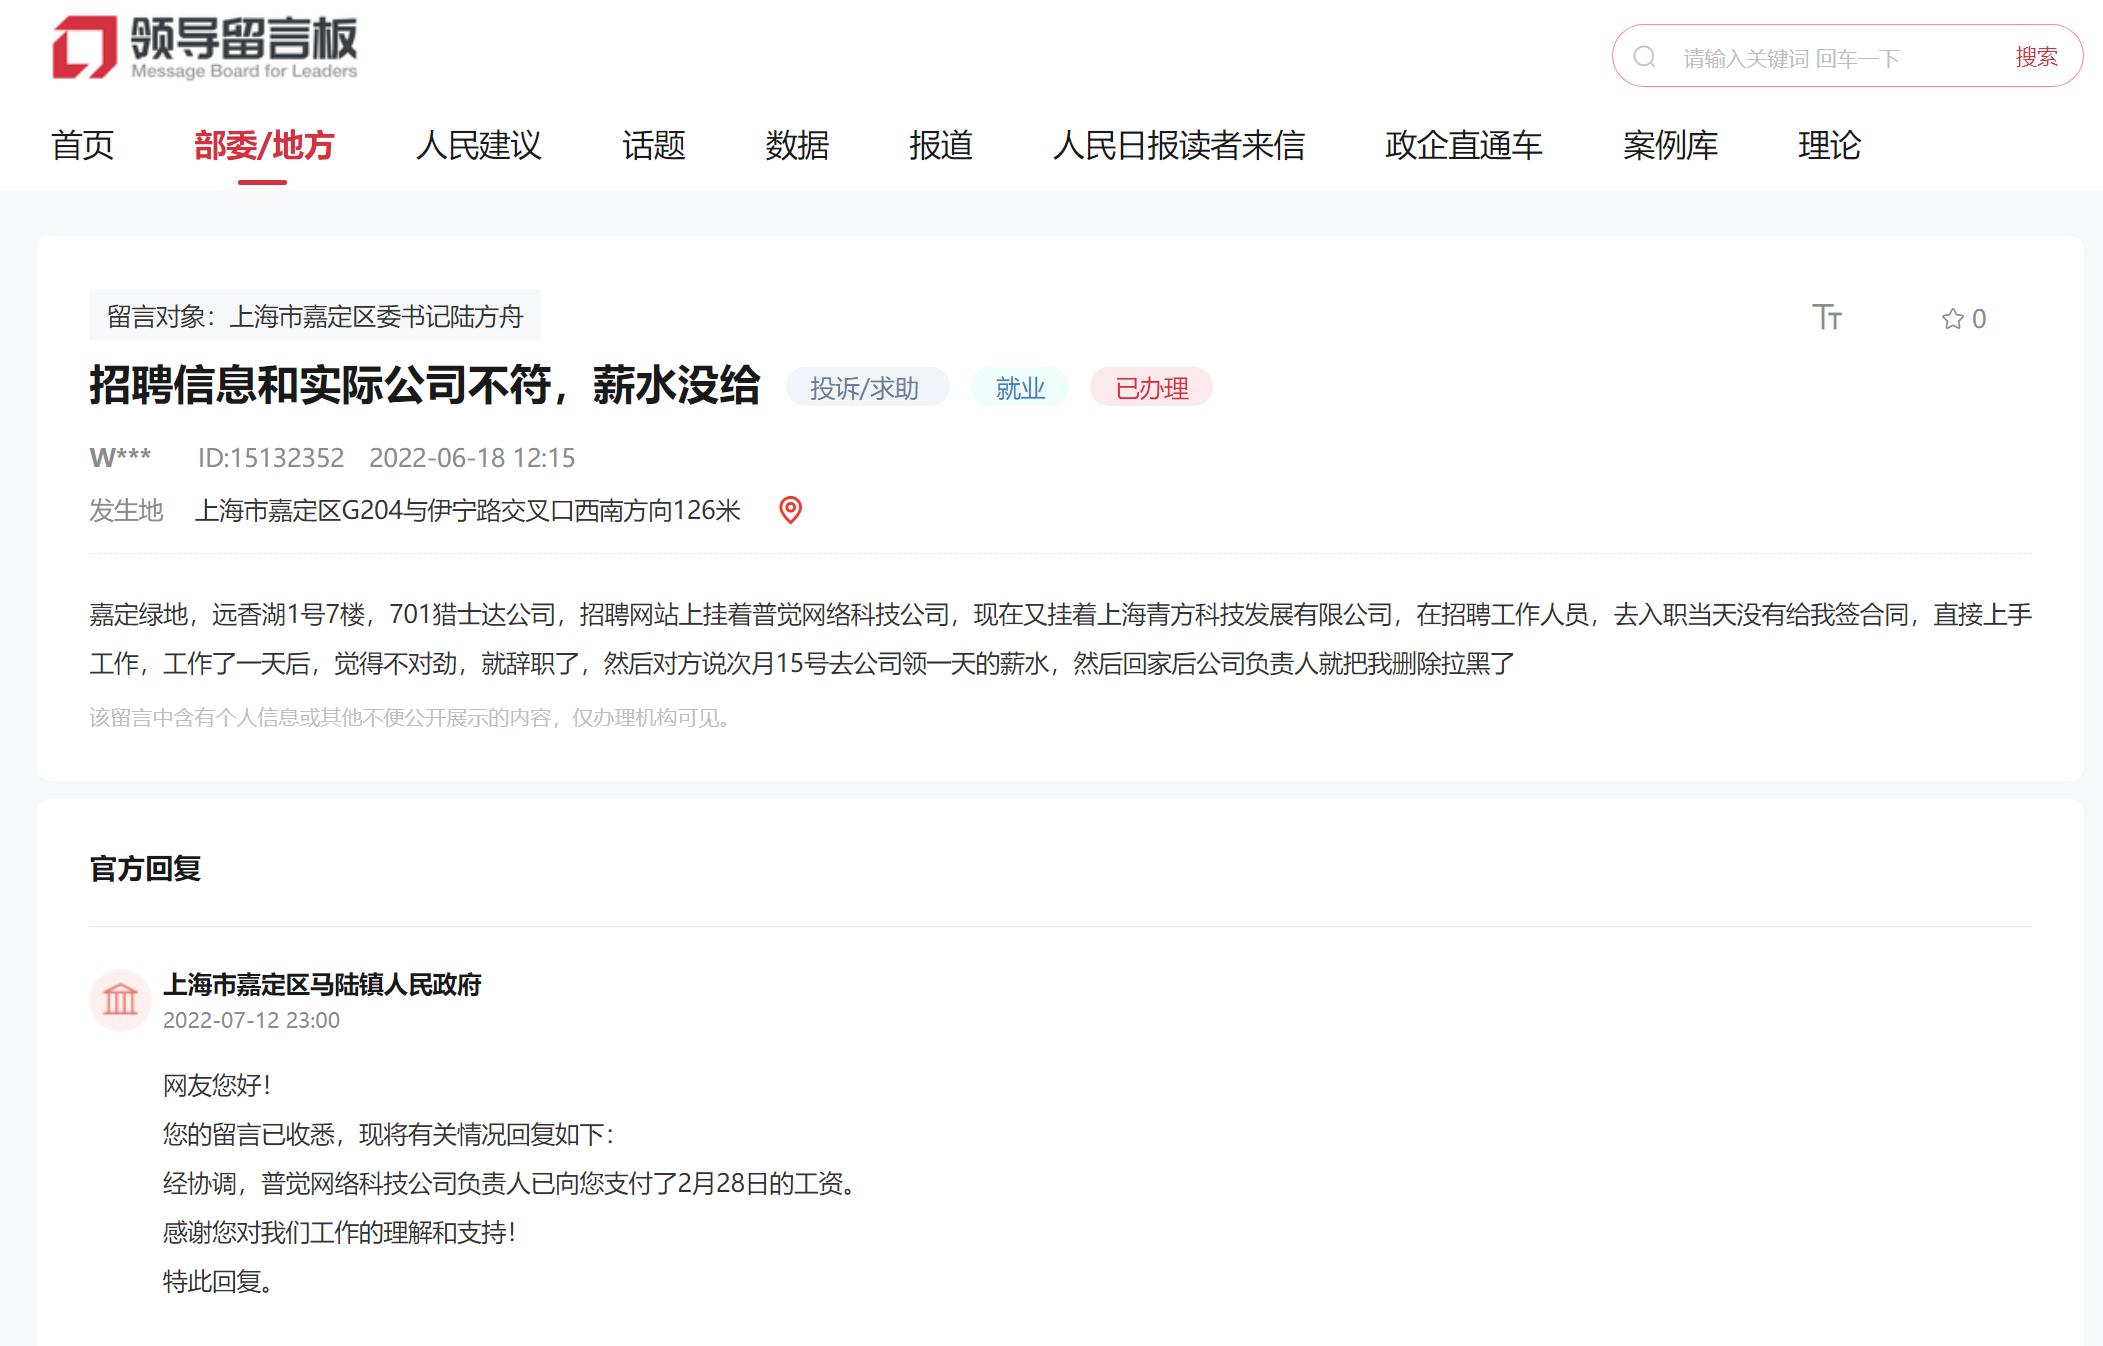The width and height of the screenshot is (2103, 1346).
Task: Open the 报道 reports tab
Action: click(940, 146)
